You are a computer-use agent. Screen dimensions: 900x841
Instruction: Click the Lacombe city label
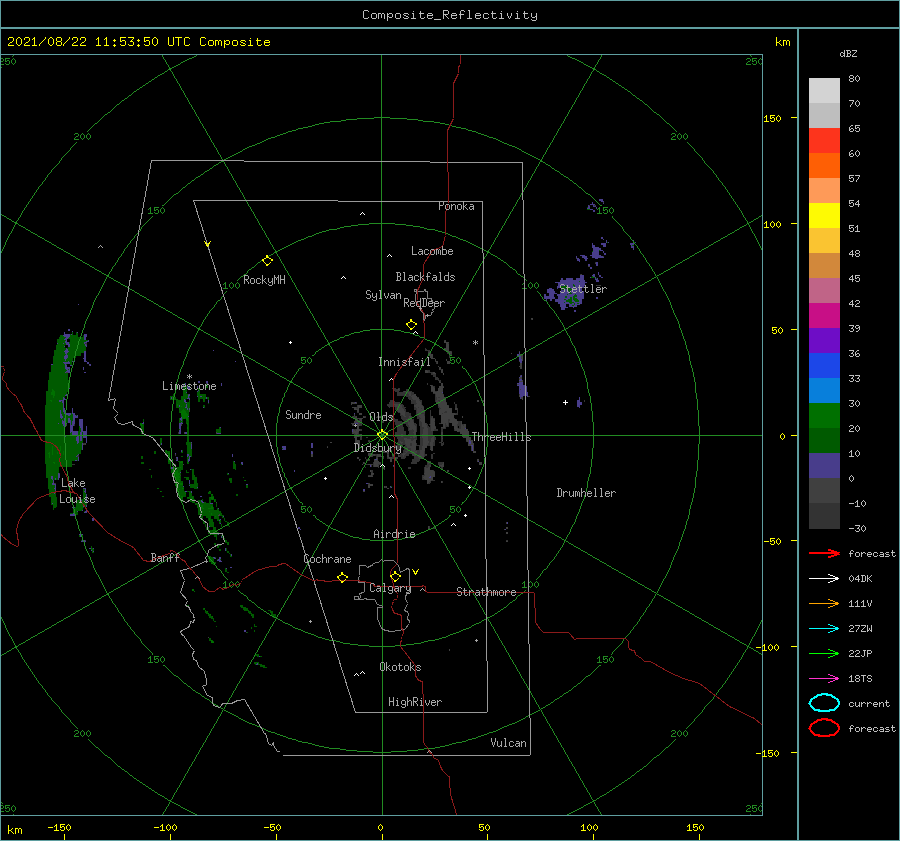coord(432,251)
